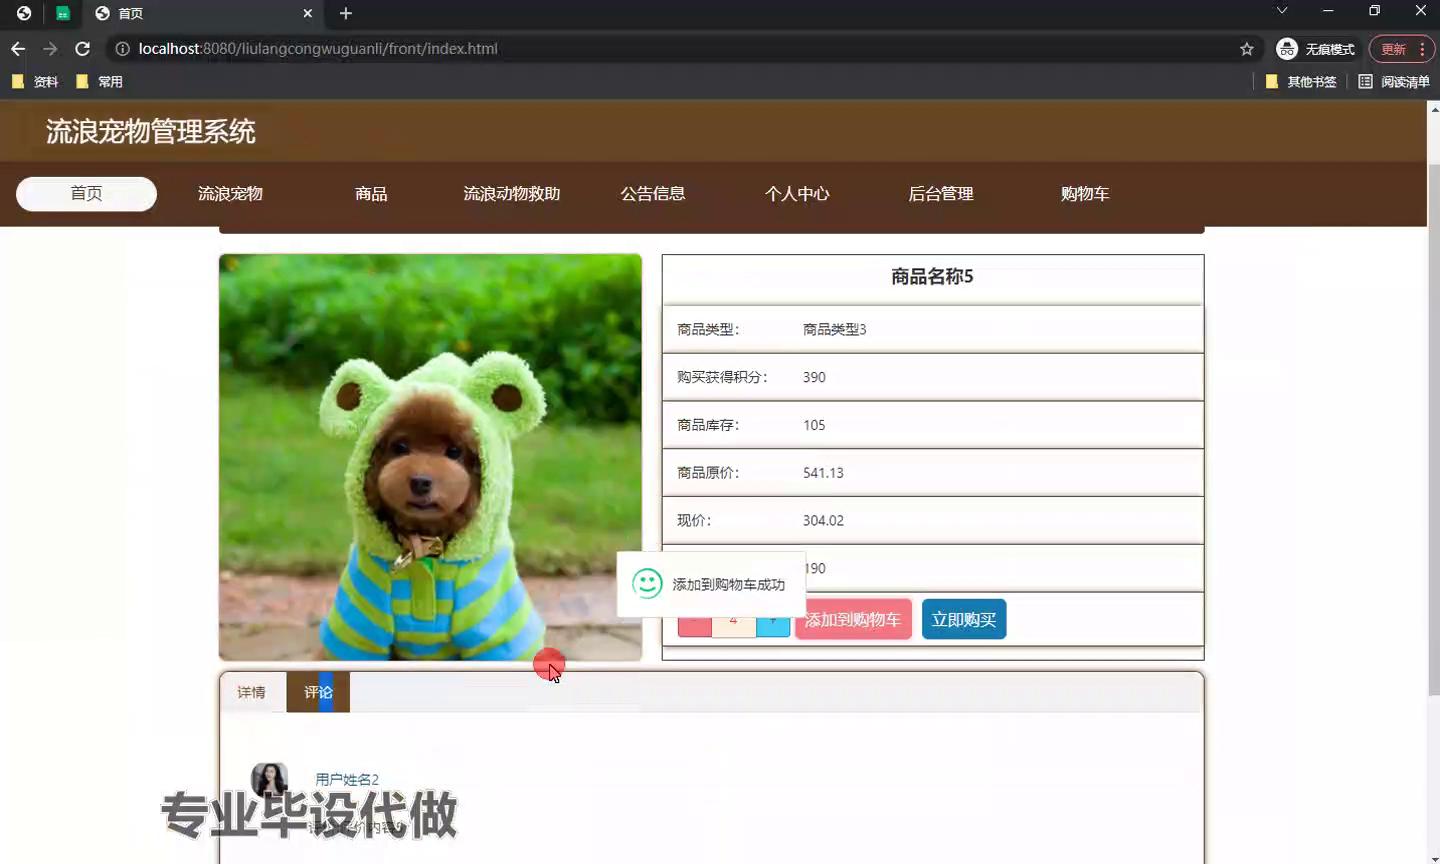Increase quantity with the blue plus button
The height and width of the screenshot is (864, 1440).
pos(773,622)
